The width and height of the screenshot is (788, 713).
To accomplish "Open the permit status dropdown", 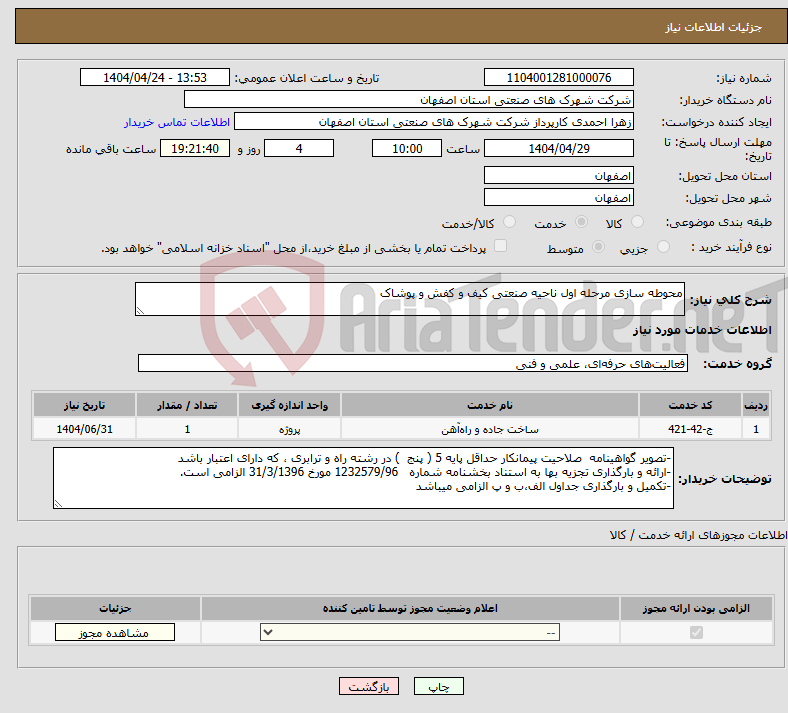I will [x=410, y=632].
